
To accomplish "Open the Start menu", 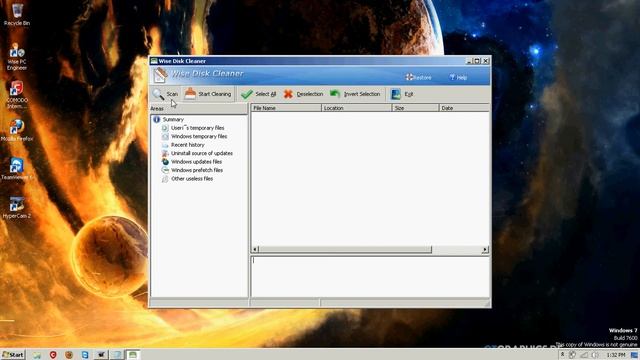I will 13,355.
